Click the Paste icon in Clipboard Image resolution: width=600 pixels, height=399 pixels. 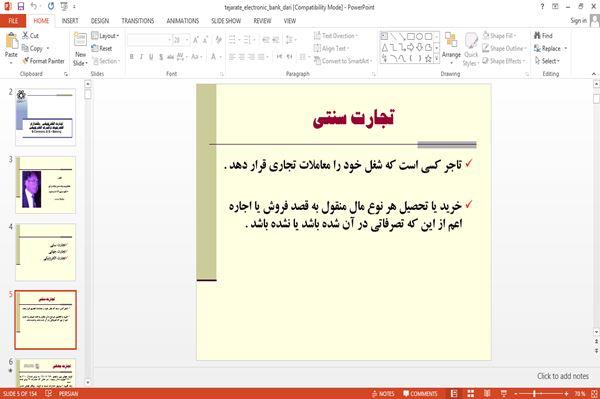[11, 45]
